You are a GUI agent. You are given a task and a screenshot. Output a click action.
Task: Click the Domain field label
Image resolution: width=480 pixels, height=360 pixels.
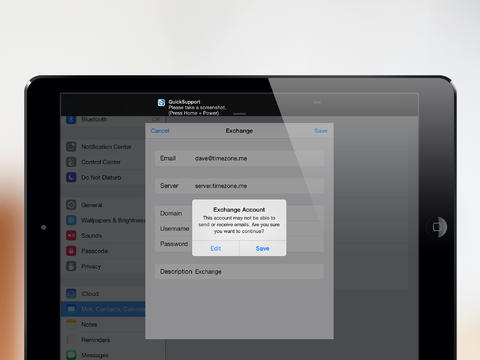[171, 213]
